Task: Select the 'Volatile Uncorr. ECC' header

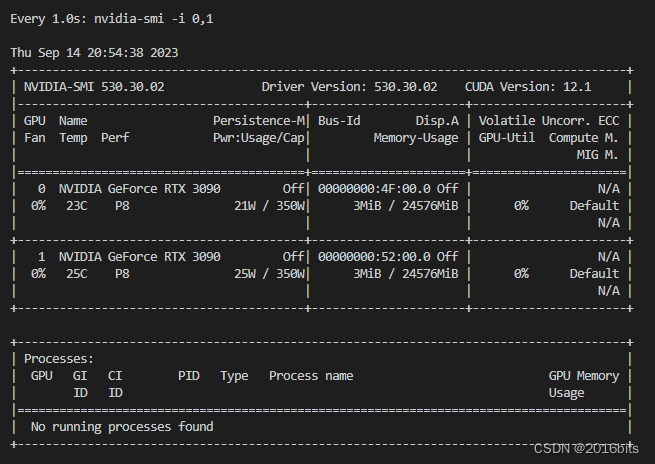Action: [549, 121]
